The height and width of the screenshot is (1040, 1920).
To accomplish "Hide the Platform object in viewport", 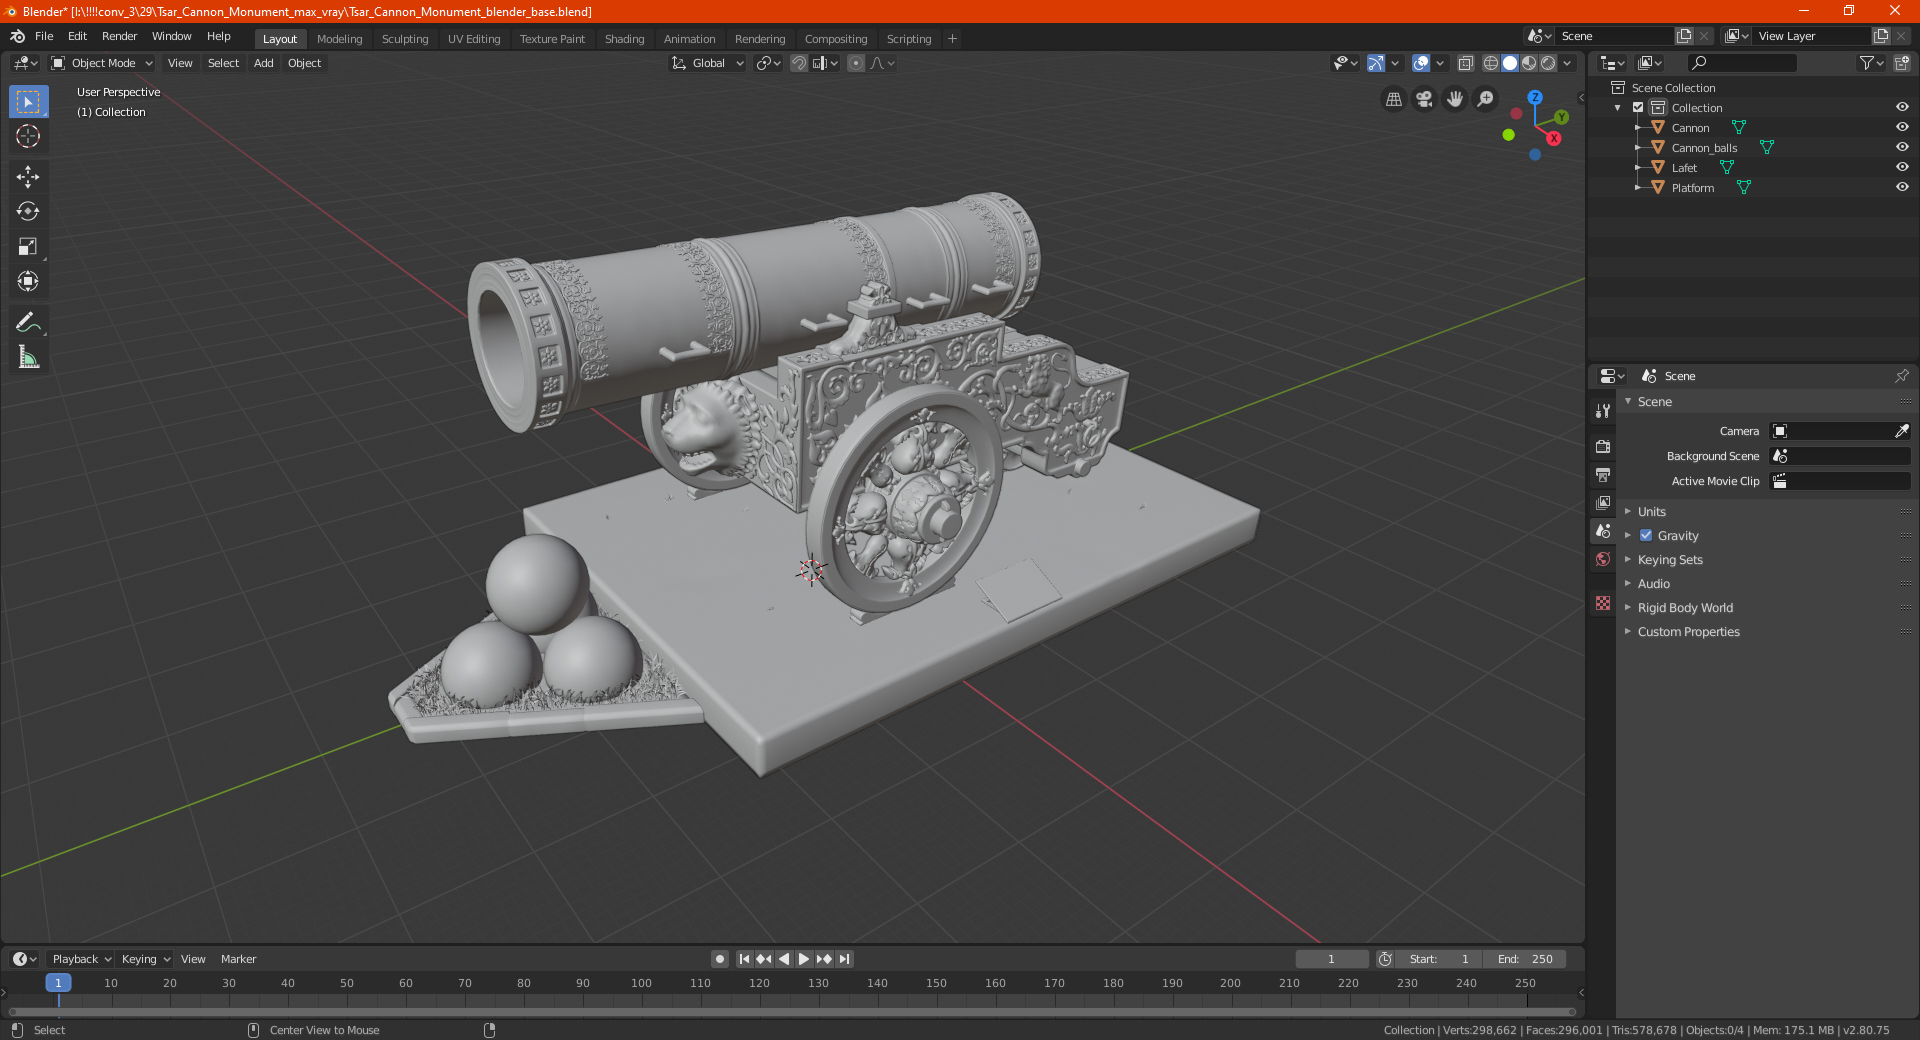I will [x=1902, y=187].
